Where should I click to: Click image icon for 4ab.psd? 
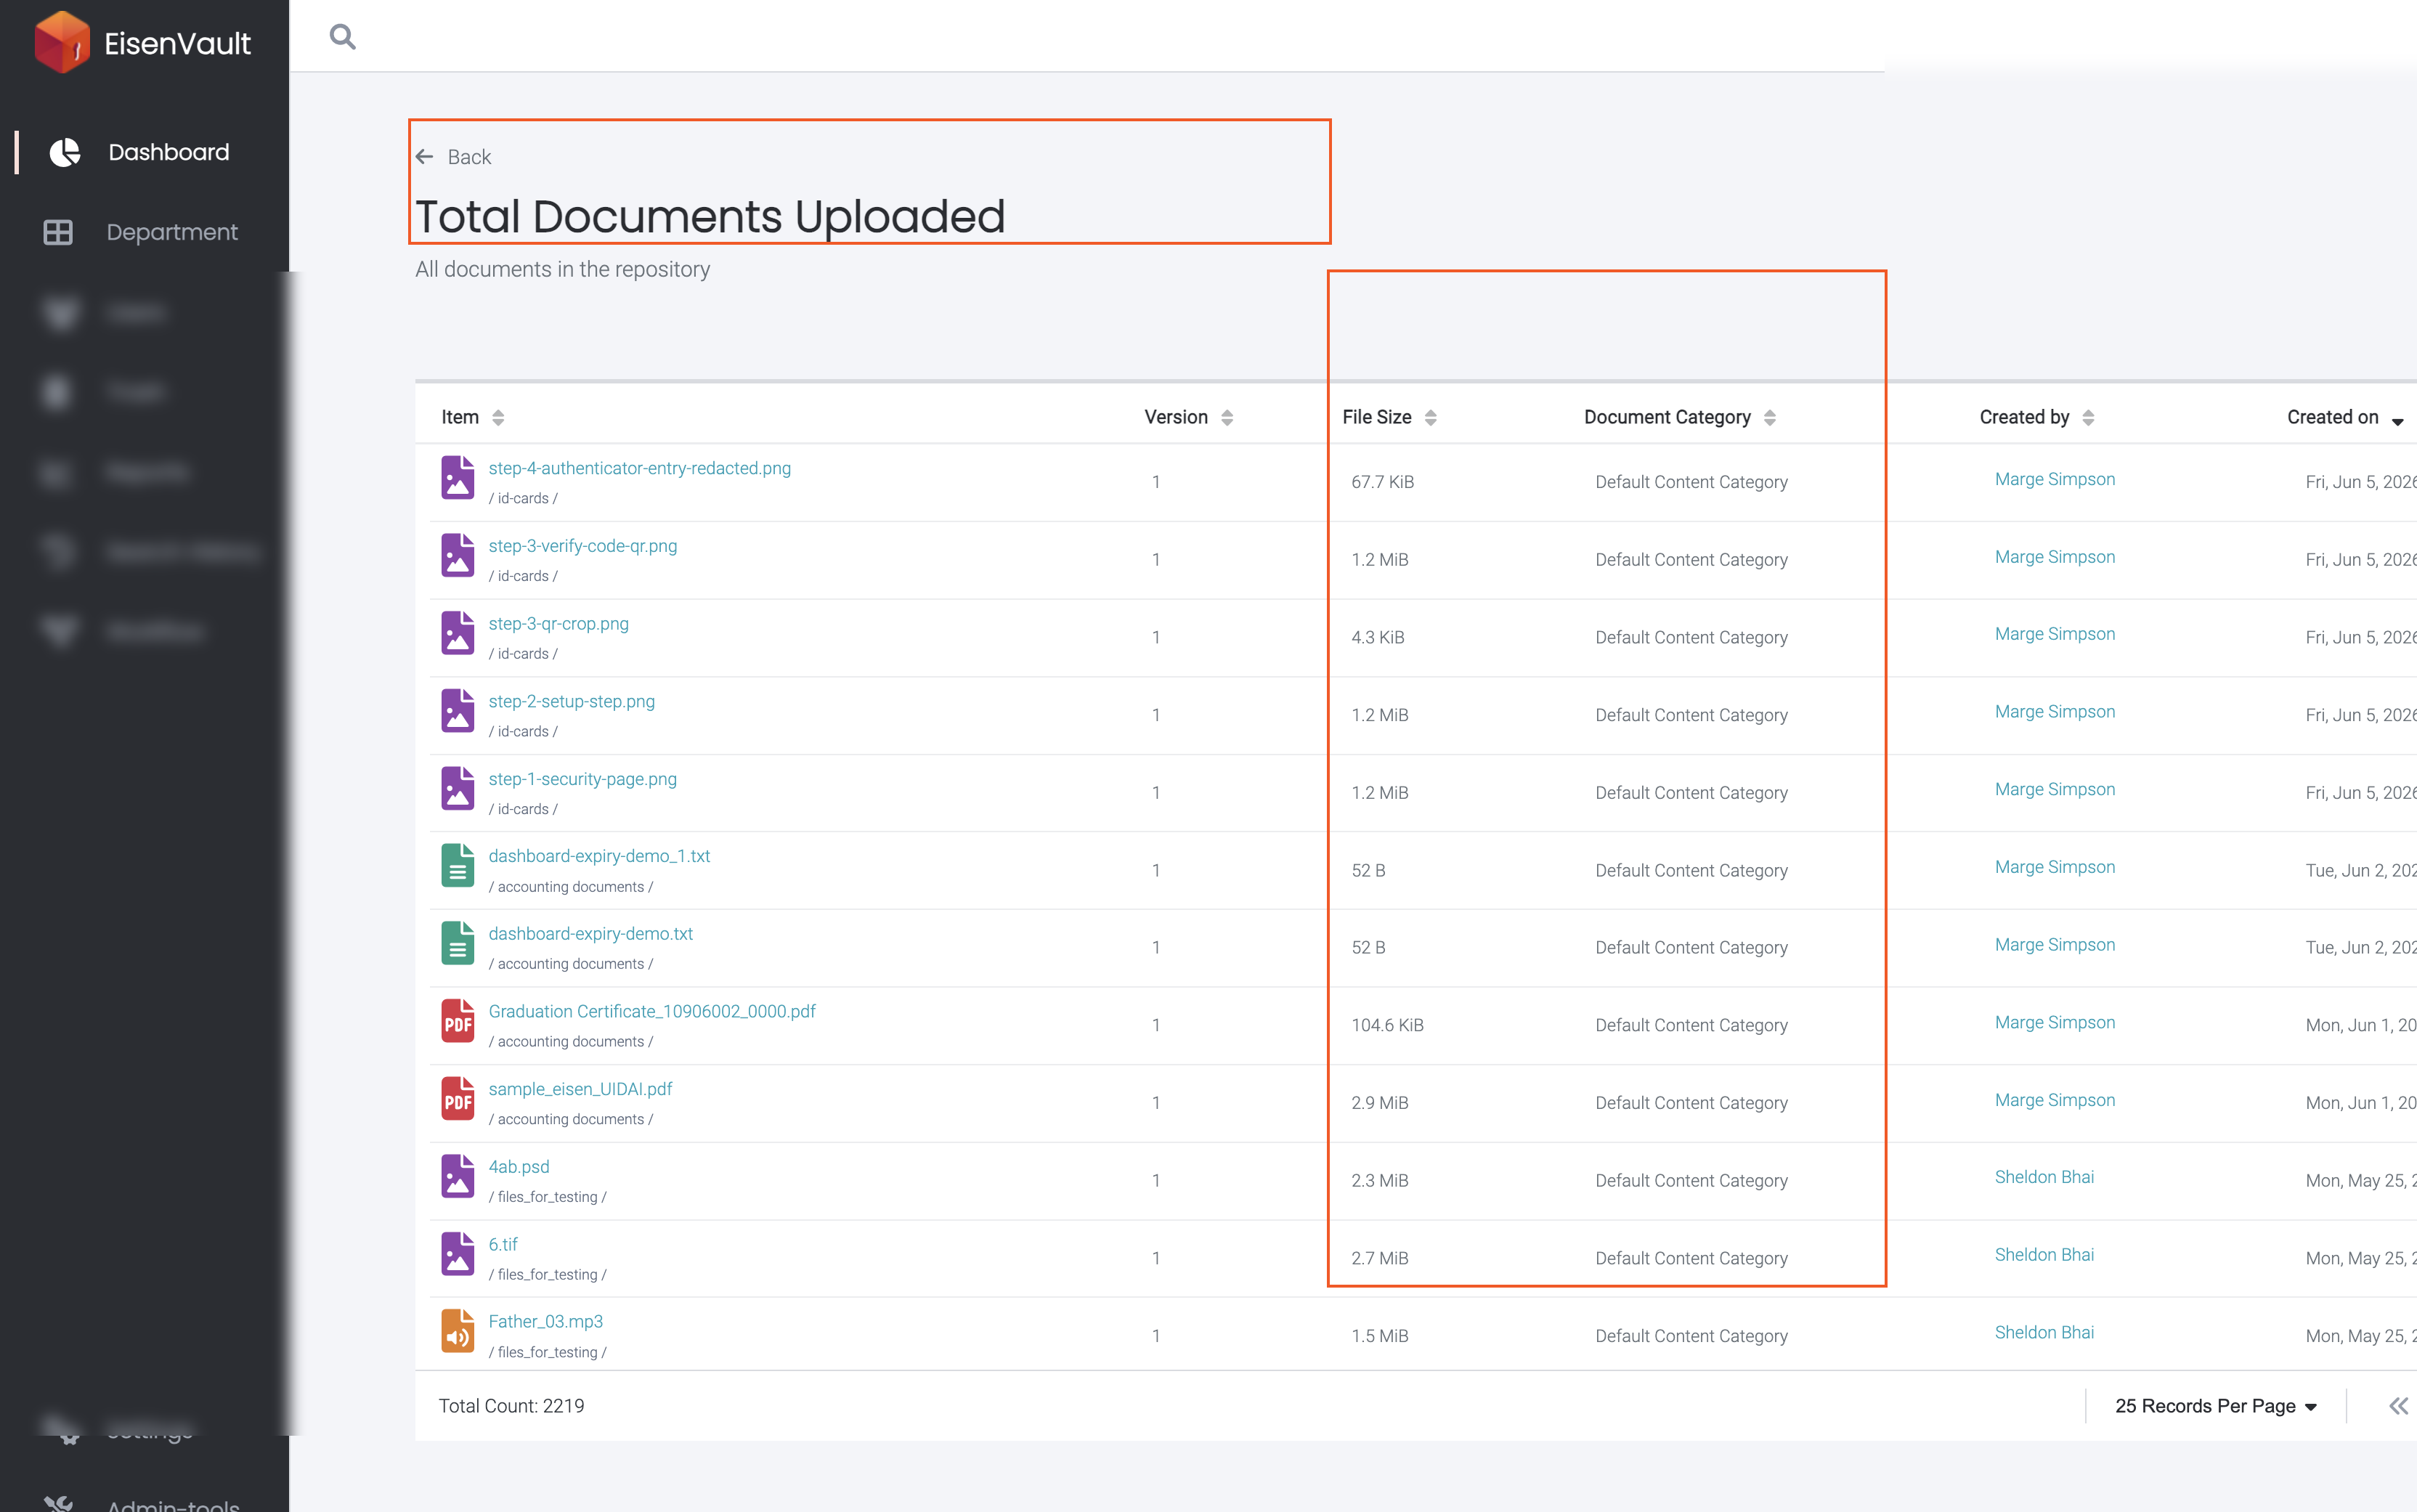[458, 1176]
